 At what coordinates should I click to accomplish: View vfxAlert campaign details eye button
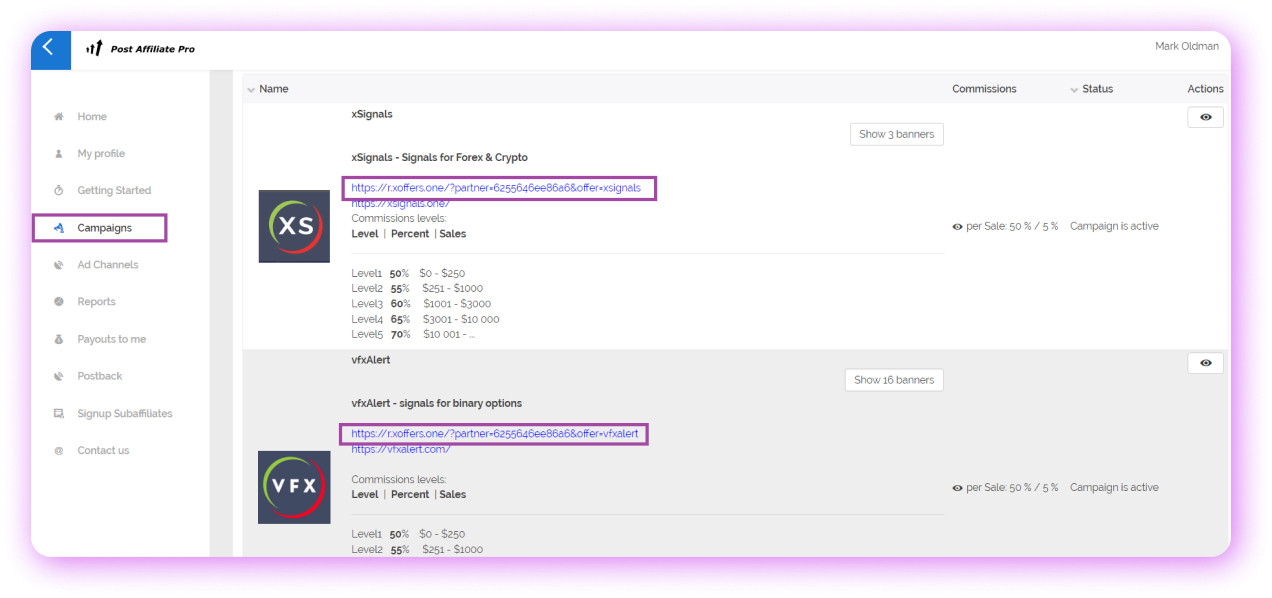pyautogui.click(x=1205, y=363)
